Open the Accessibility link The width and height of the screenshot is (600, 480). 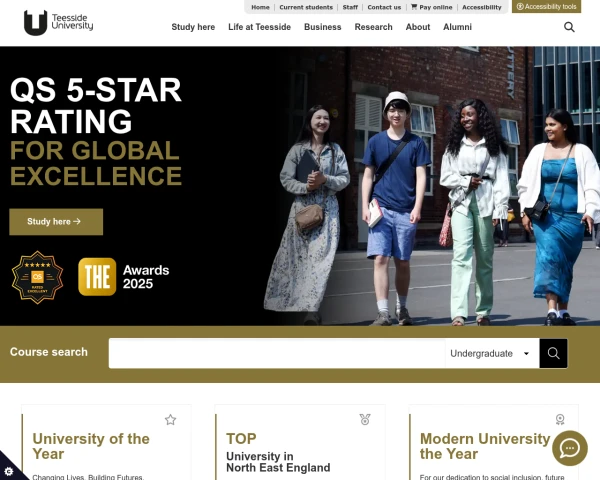pyautogui.click(x=481, y=7)
